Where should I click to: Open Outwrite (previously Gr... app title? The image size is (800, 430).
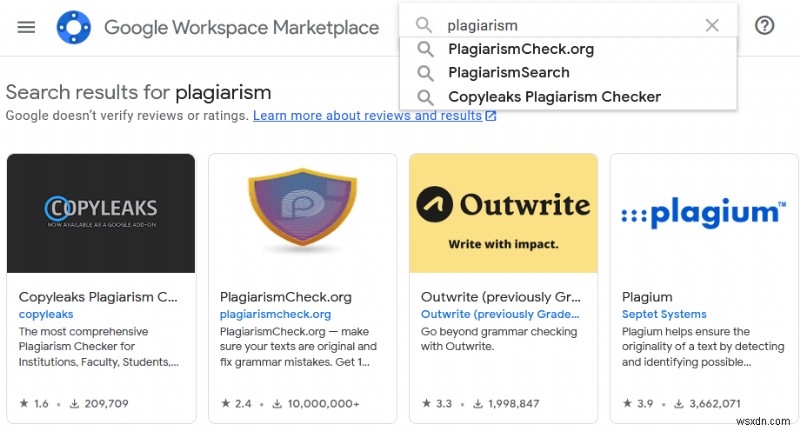pyautogui.click(x=501, y=297)
